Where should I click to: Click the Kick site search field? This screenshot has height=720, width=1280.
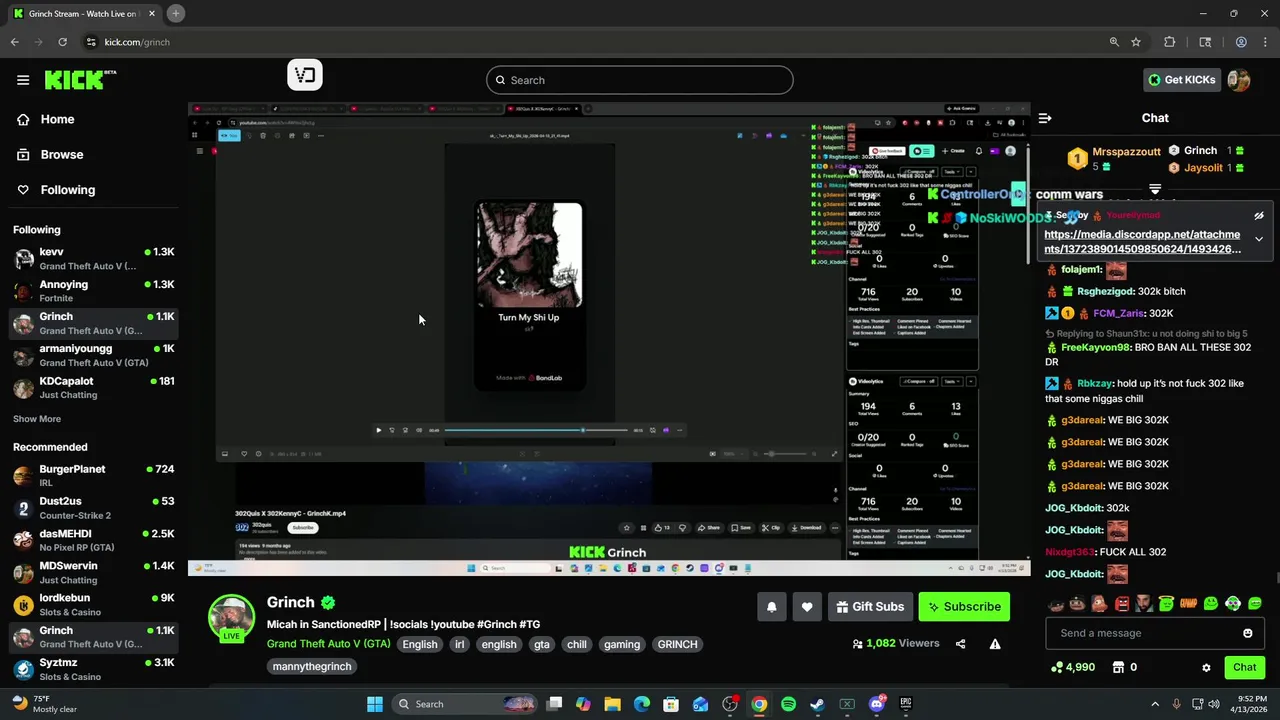pyautogui.click(x=640, y=80)
